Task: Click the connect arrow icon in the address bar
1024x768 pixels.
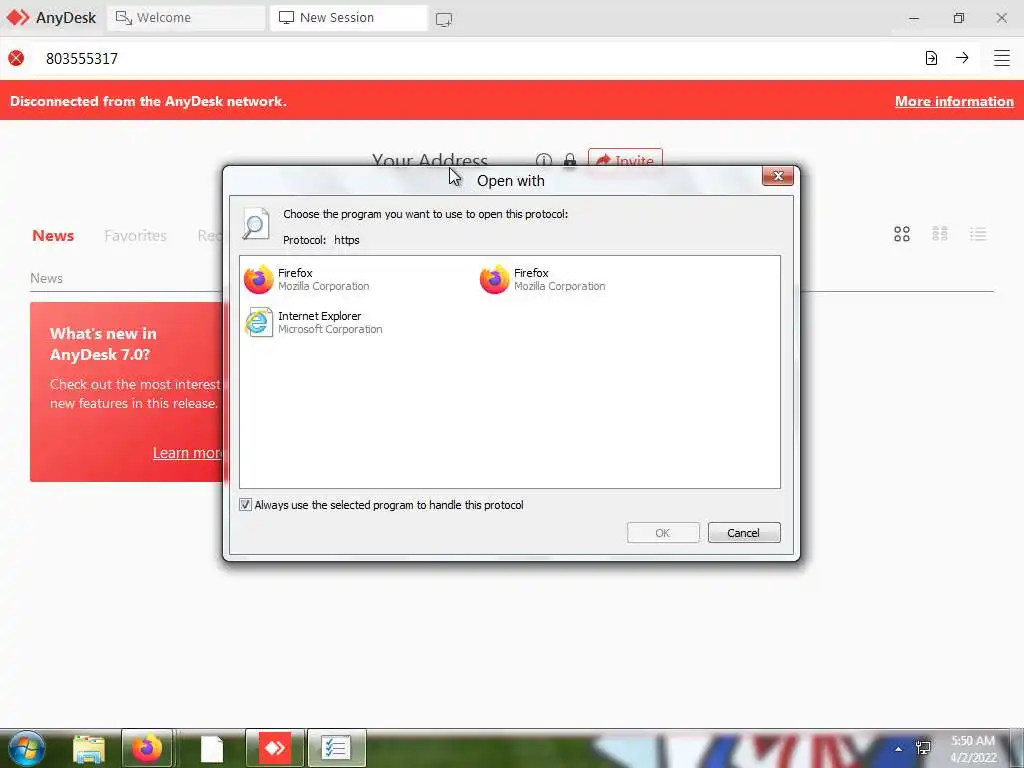Action: [962, 58]
